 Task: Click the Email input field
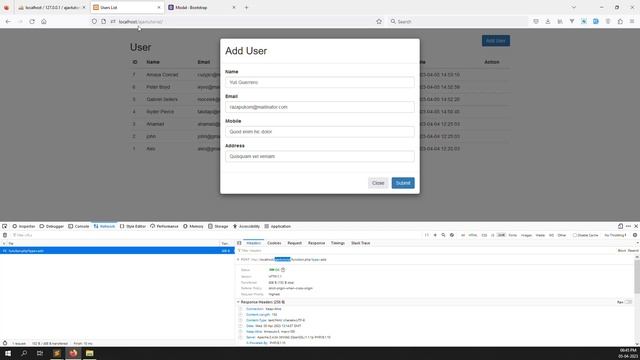[x=320, y=107]
